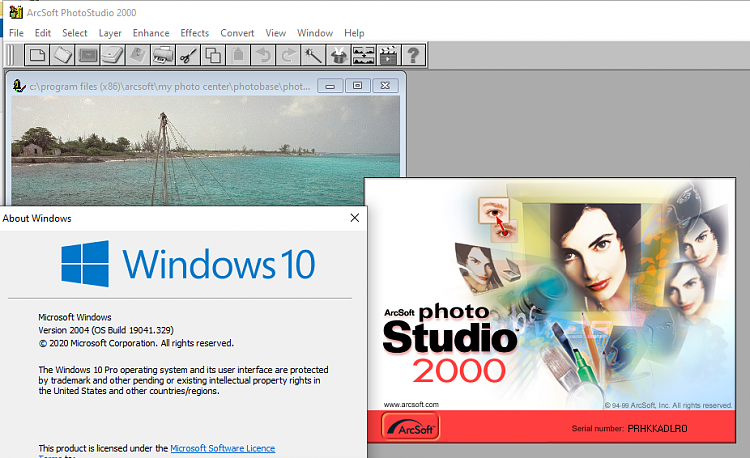Minimize the photo document window
Screen dimensions: 750x458
click(330, 86)
